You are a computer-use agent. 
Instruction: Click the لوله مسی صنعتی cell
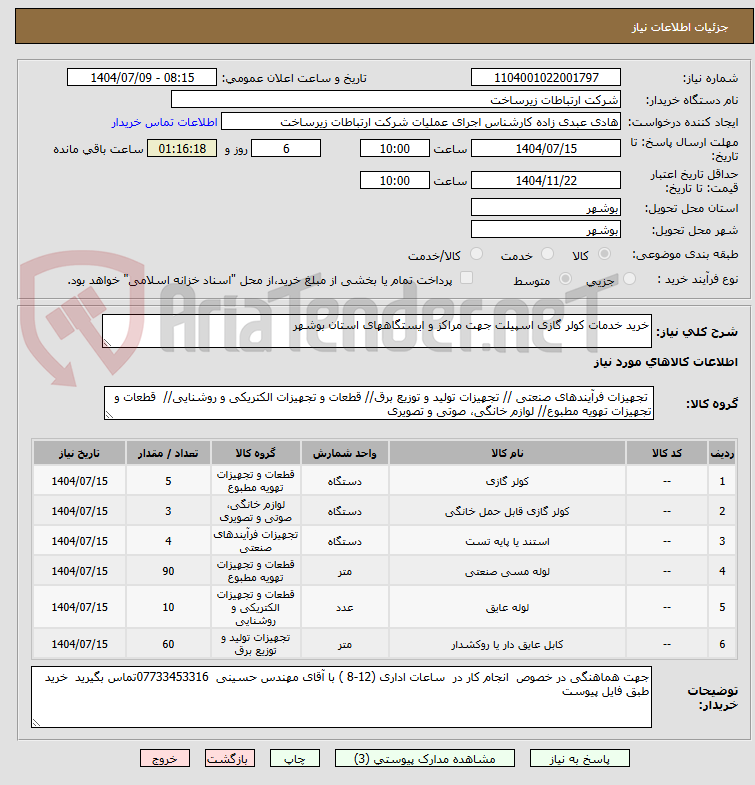click(507, 571)
